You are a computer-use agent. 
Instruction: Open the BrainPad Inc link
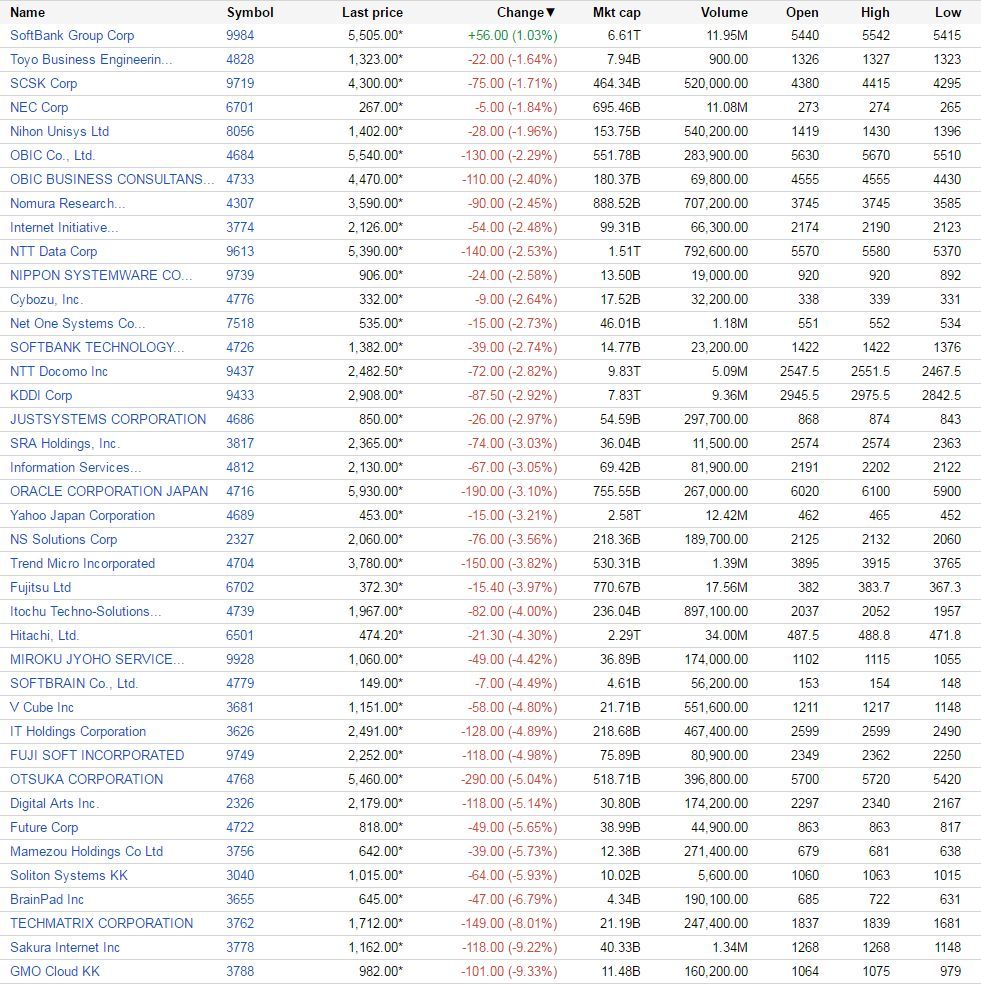(x=46, y=899)
